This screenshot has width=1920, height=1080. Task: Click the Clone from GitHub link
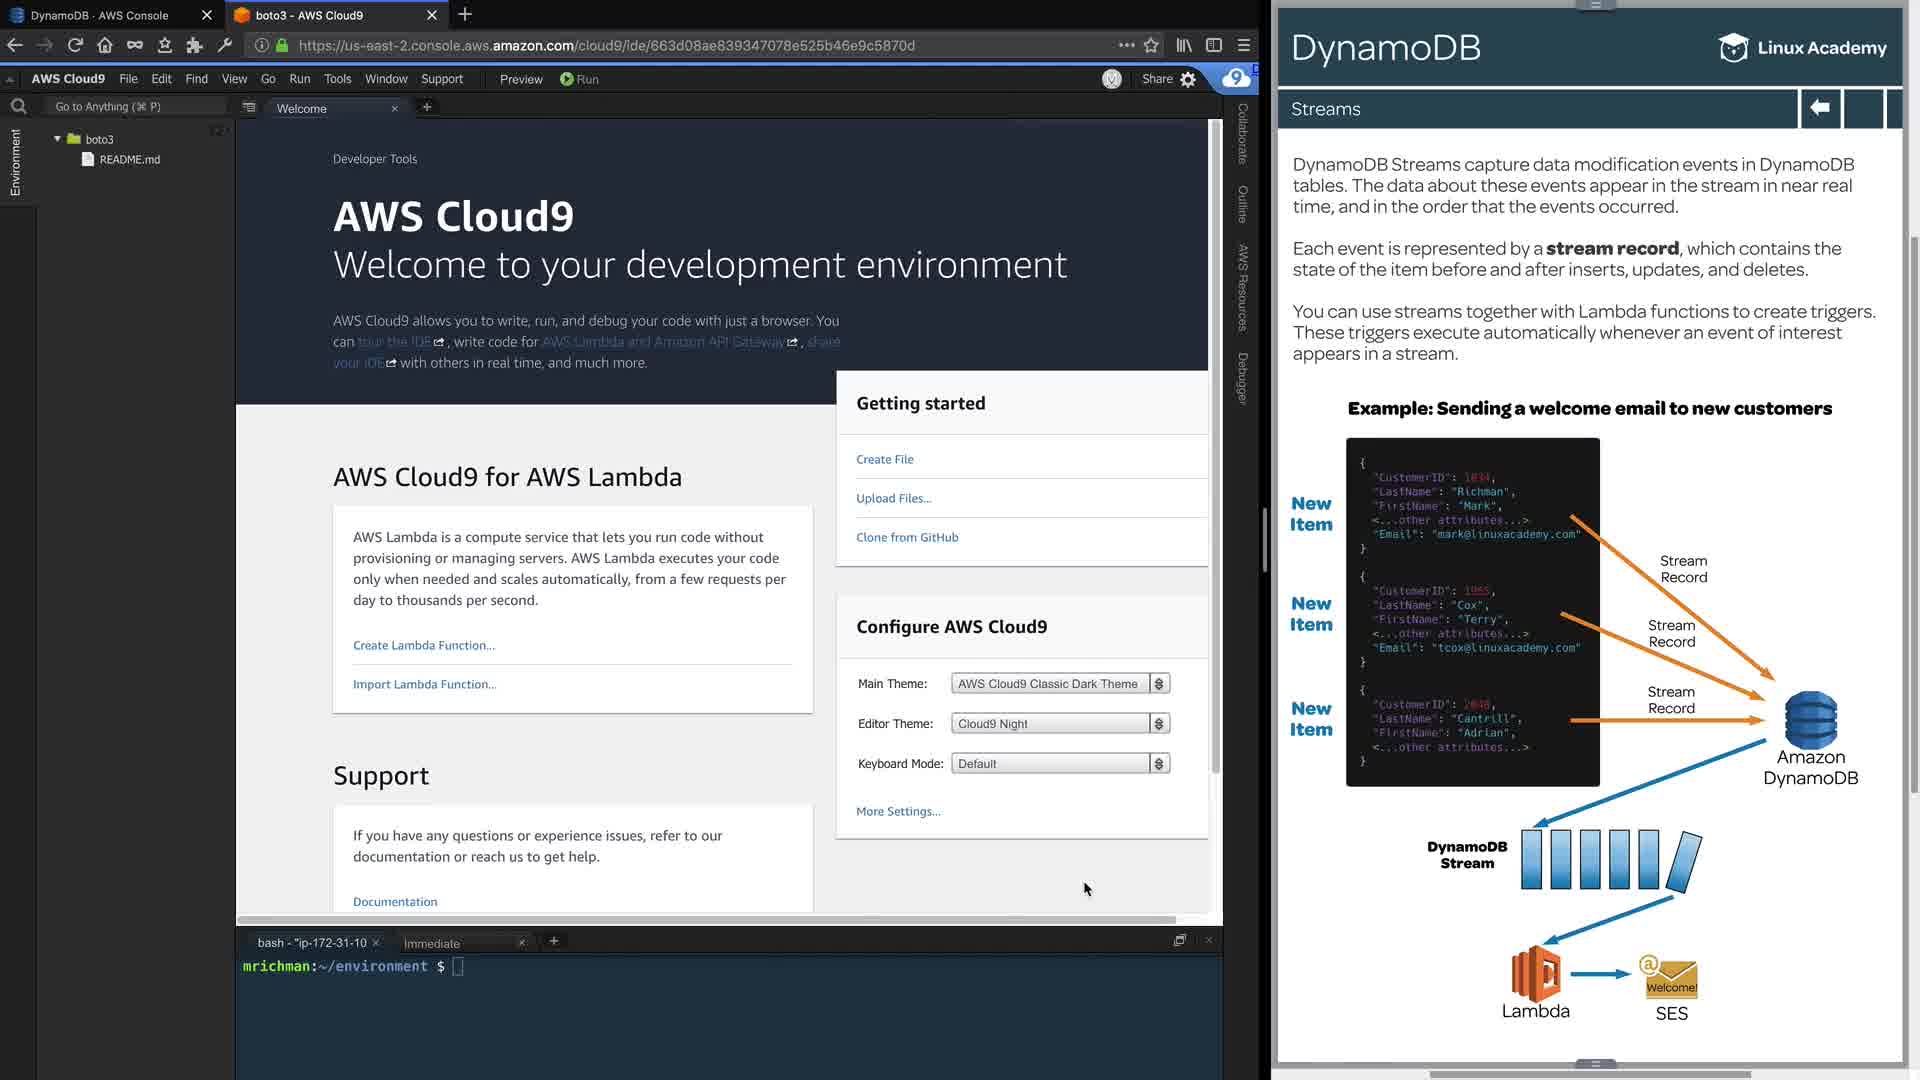(x=907, y=538)
